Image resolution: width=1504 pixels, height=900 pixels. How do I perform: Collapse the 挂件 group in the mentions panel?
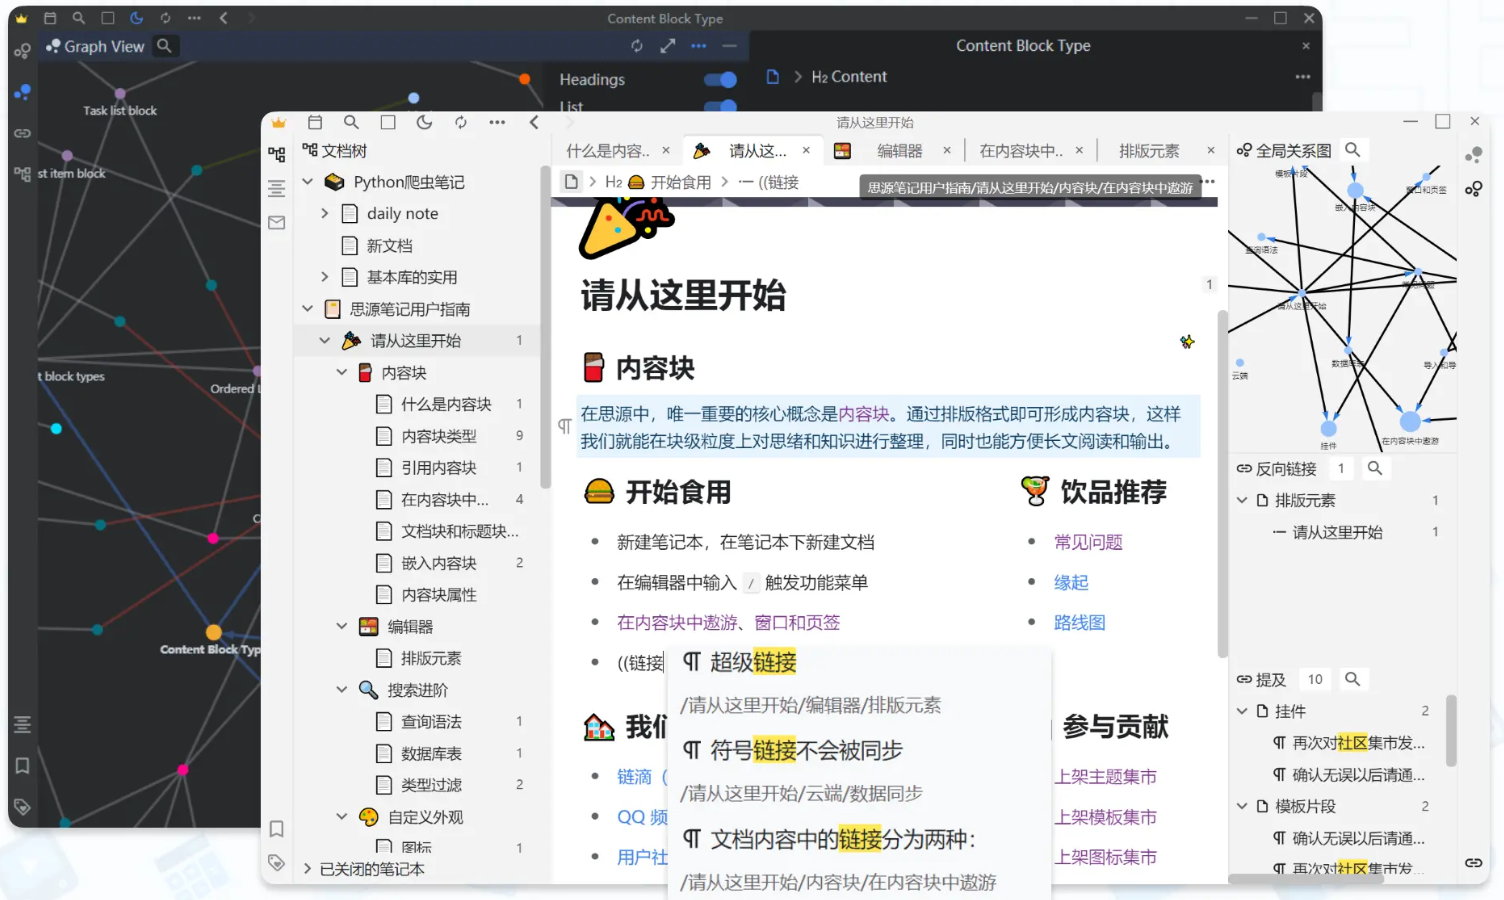(x=1241, y=711)
